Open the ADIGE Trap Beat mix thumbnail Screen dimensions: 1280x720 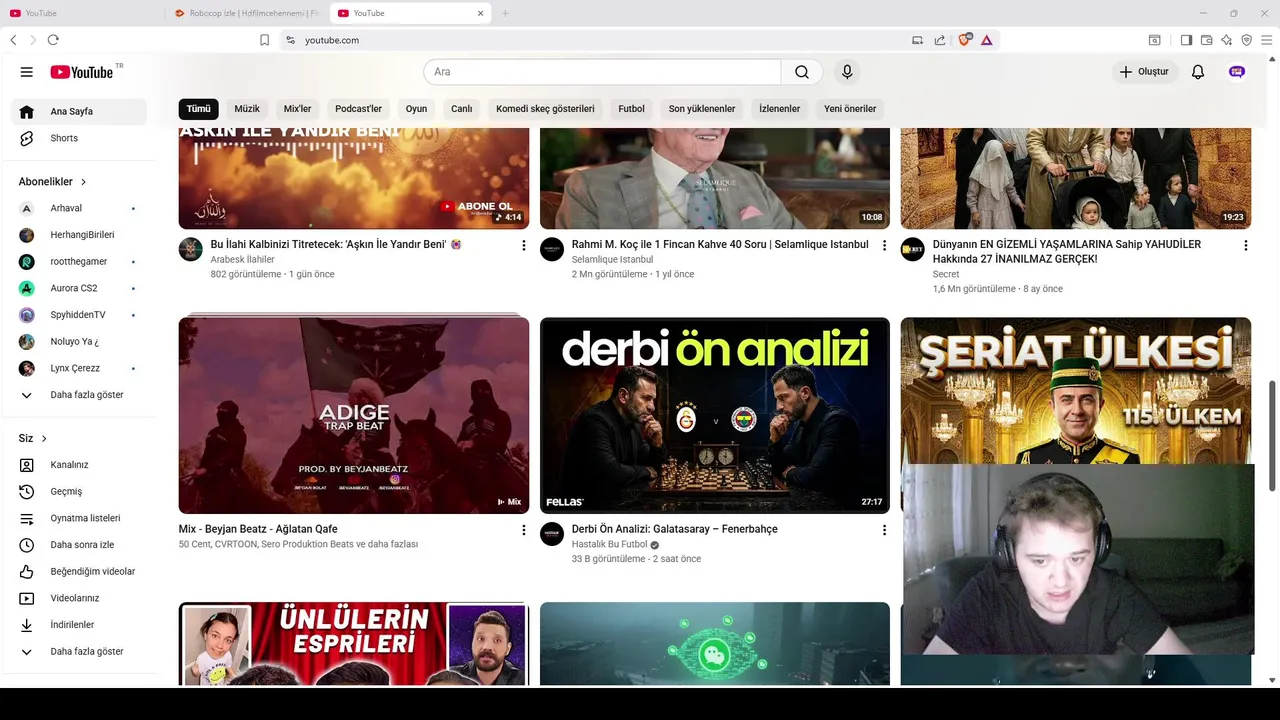coord(354,415)
